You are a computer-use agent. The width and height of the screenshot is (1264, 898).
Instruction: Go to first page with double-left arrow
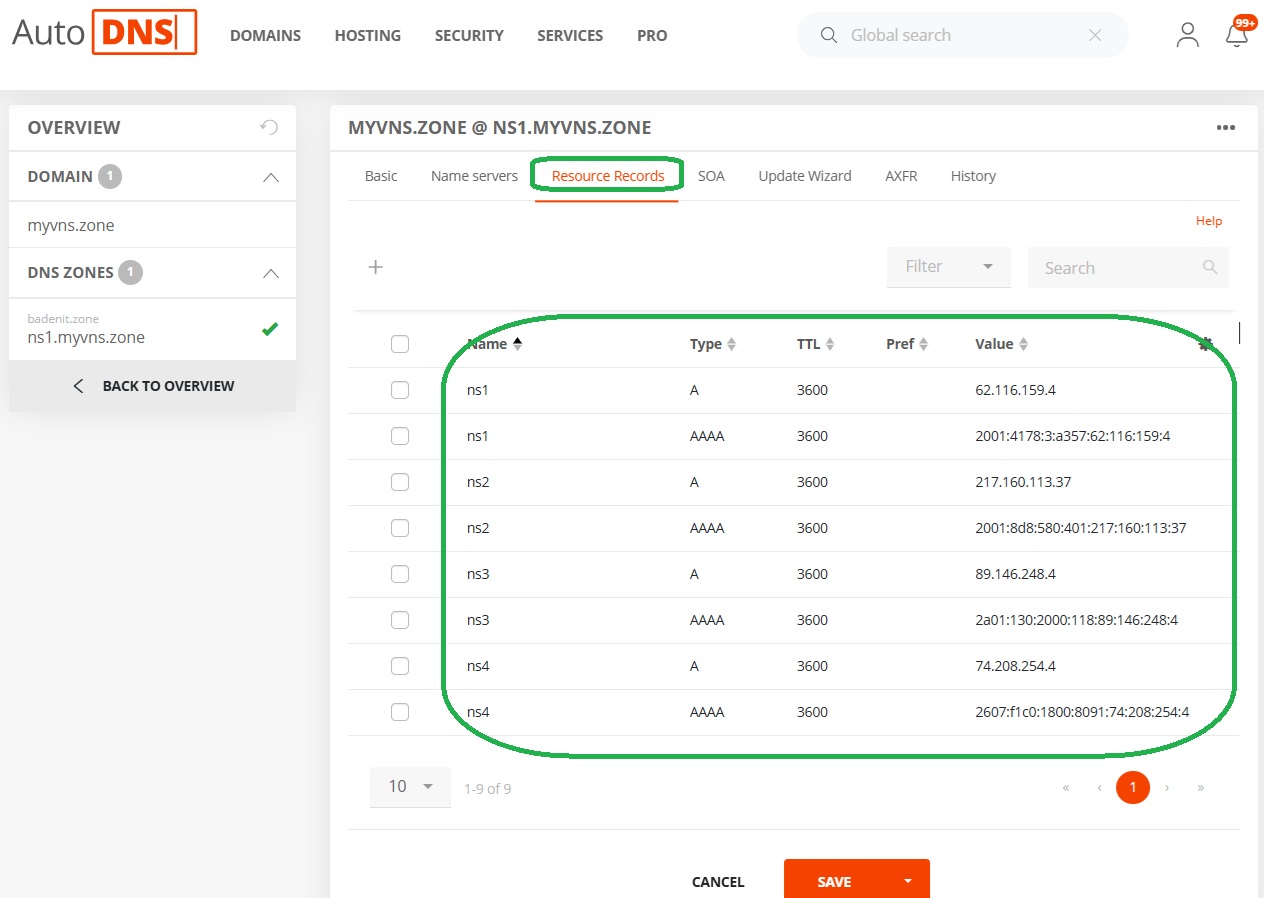(x=1066, y=788)
